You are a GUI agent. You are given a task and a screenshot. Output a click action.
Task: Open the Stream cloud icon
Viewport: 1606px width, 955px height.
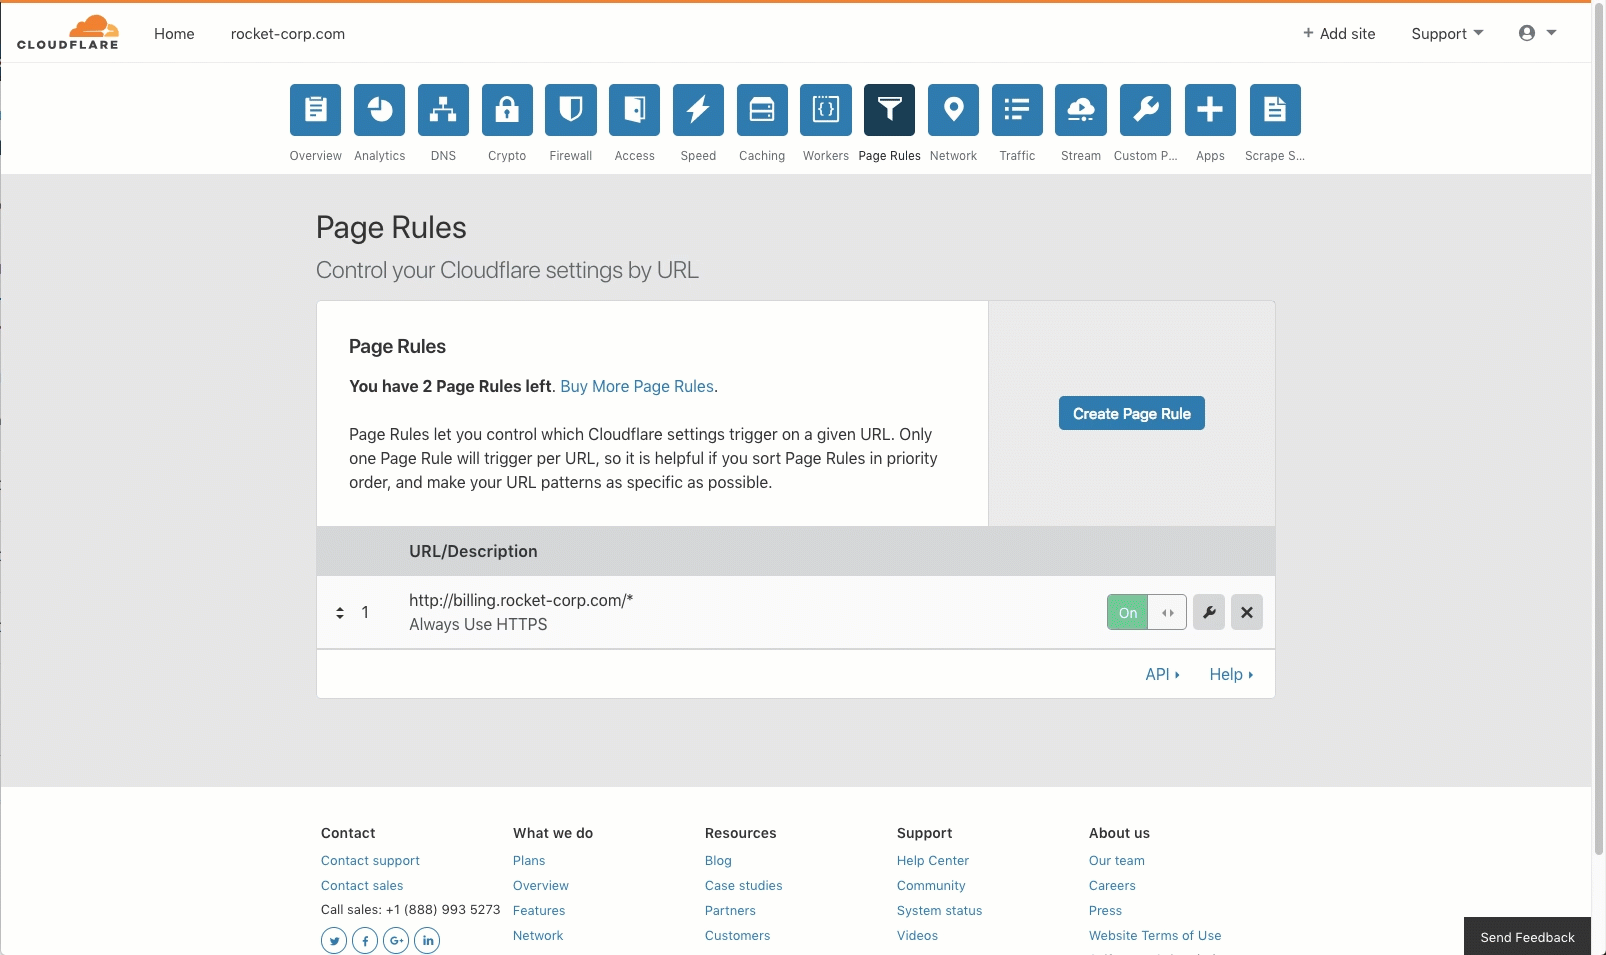[1081, 110]
